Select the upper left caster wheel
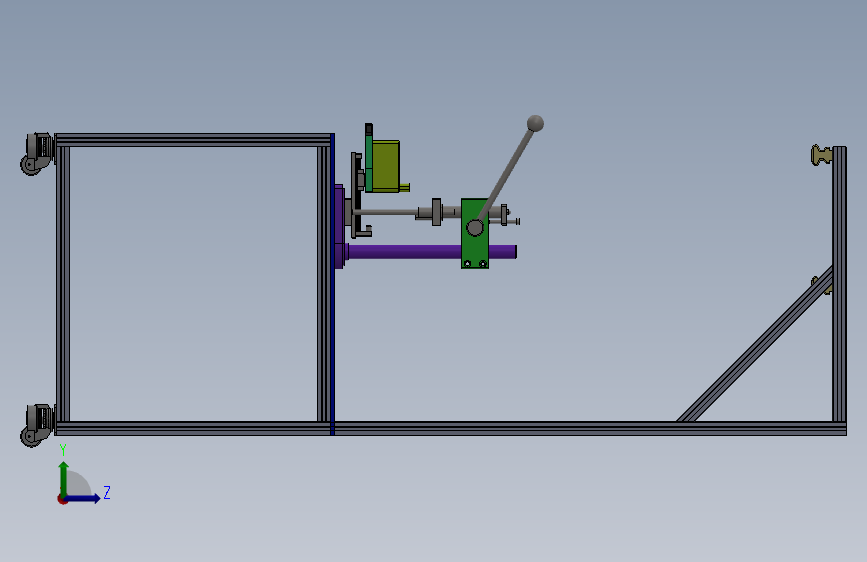The width and height of the screenshot is (867, 562). click(36, 154)
